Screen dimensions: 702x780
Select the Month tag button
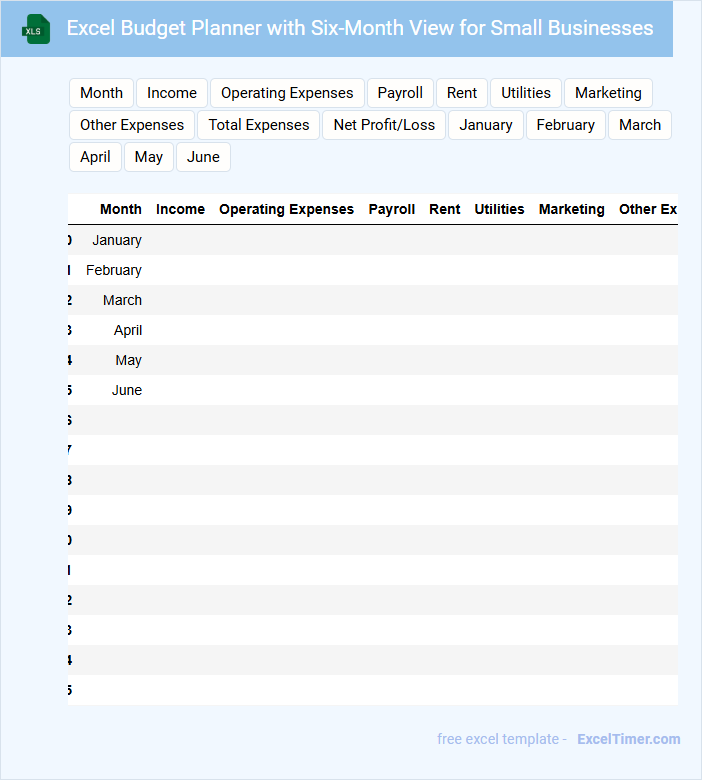coord(101,93)
